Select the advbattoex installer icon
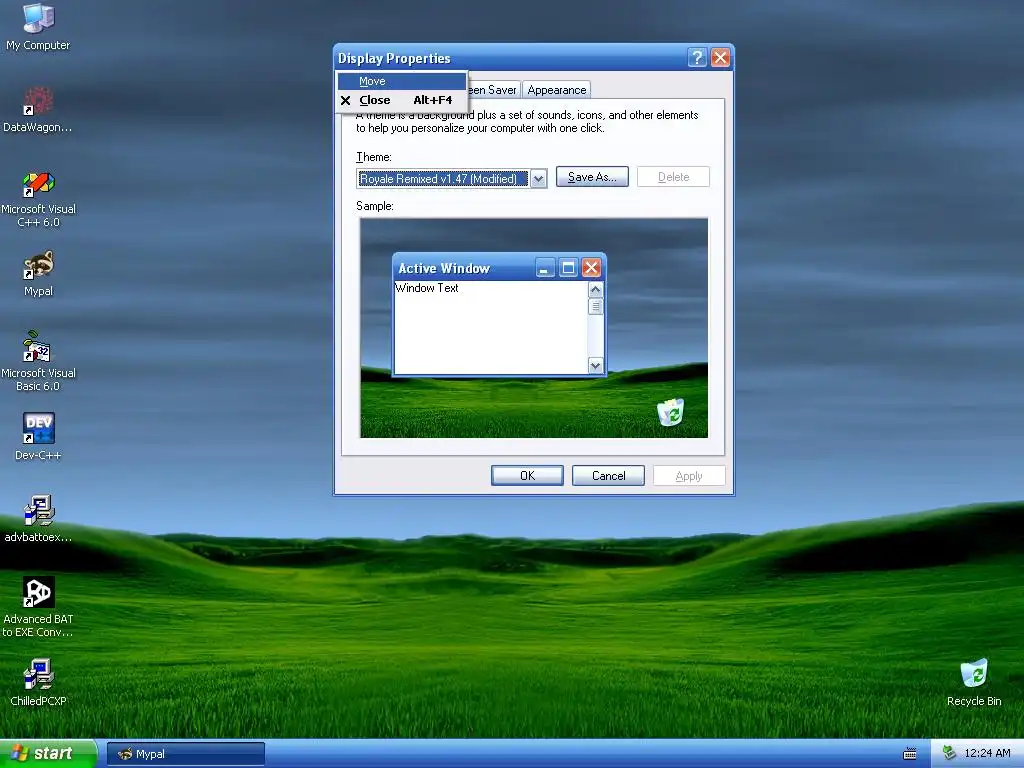 38,519
